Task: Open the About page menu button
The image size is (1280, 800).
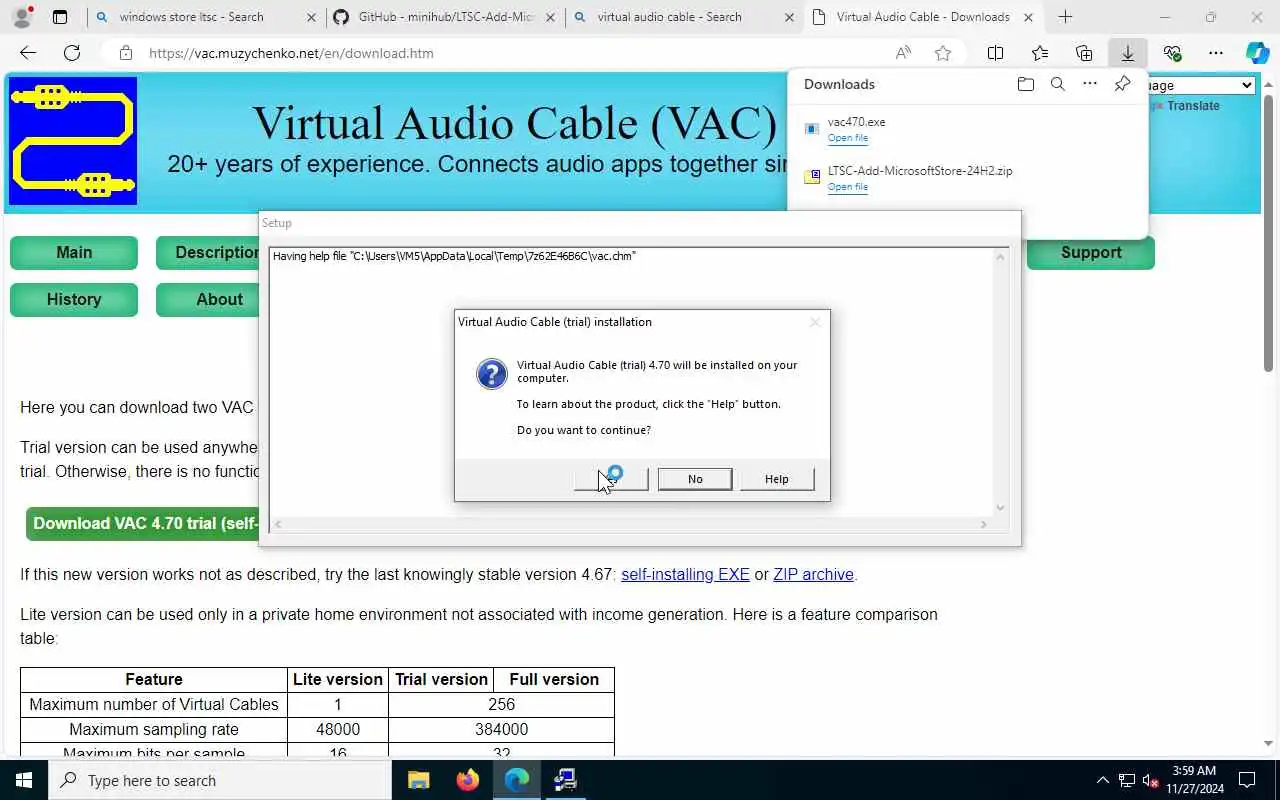Action: point(207,300)
